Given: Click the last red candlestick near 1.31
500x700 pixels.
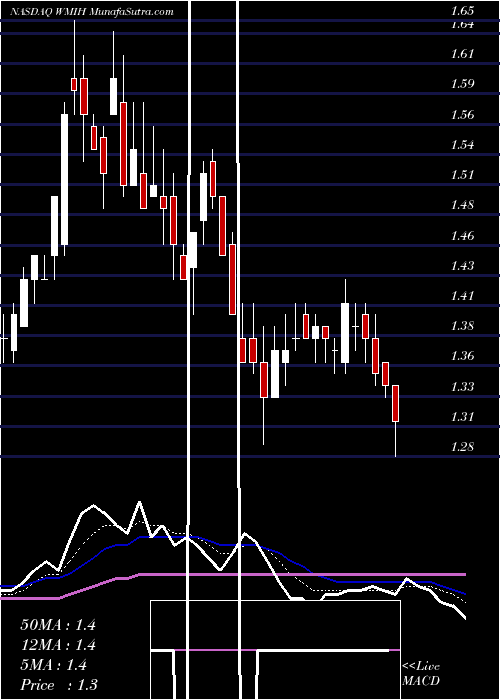Looking at the screenshot, I should pos(395,403).
